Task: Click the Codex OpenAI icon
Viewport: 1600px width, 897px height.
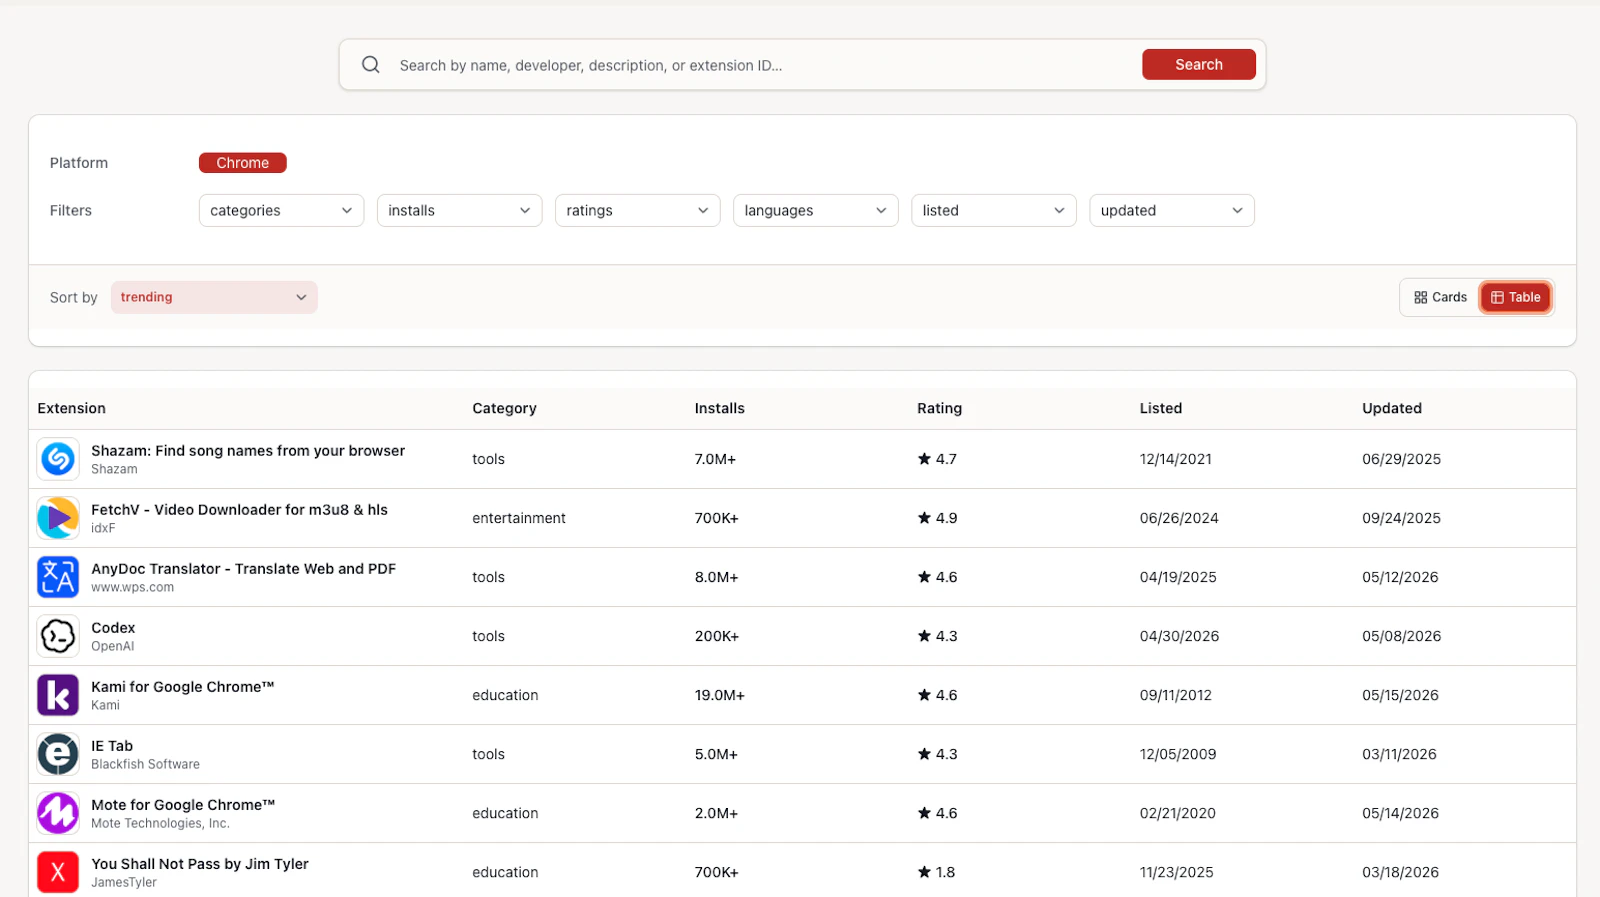Action: (x=58, y=636)
